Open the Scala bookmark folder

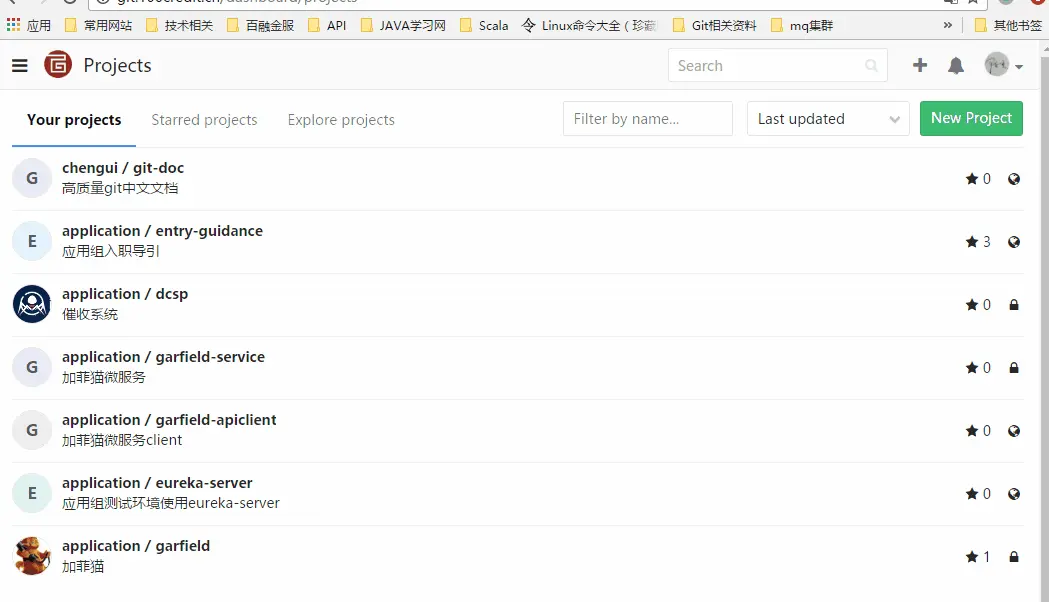pyautogui.click(x=484, y=25)
